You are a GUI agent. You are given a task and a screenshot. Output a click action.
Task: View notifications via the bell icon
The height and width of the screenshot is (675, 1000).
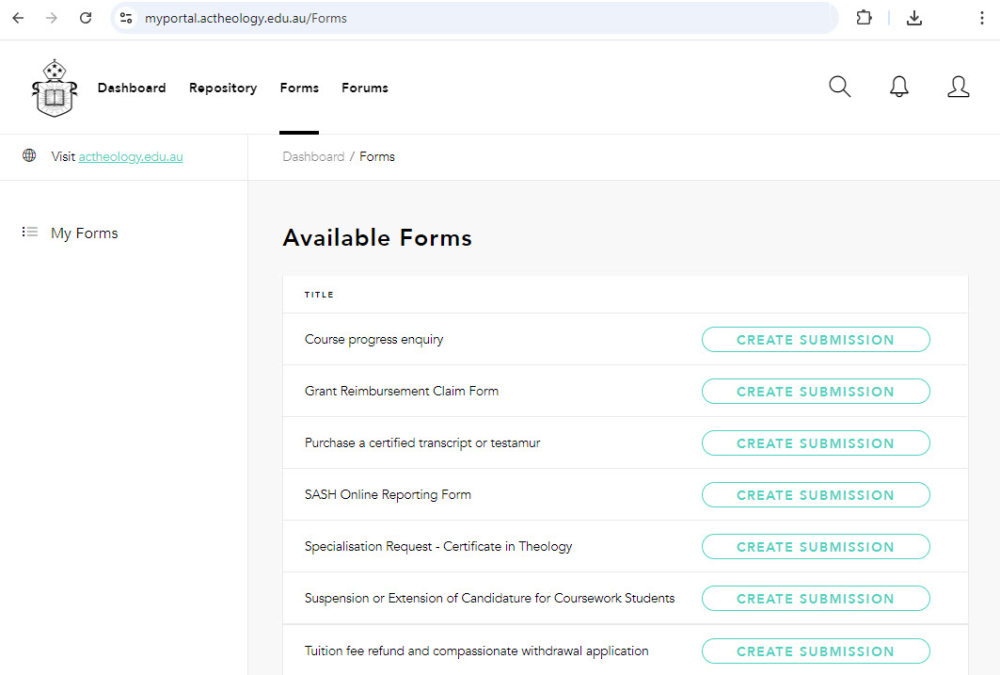point(898,86)
